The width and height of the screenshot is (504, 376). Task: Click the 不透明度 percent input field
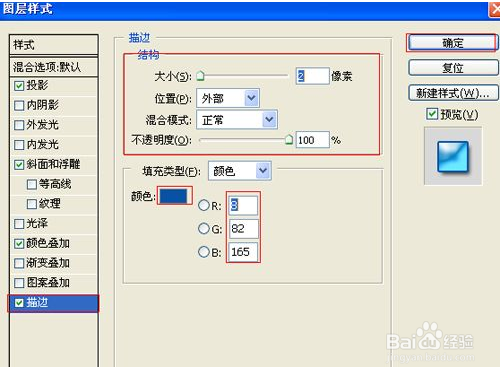point(312,140)
